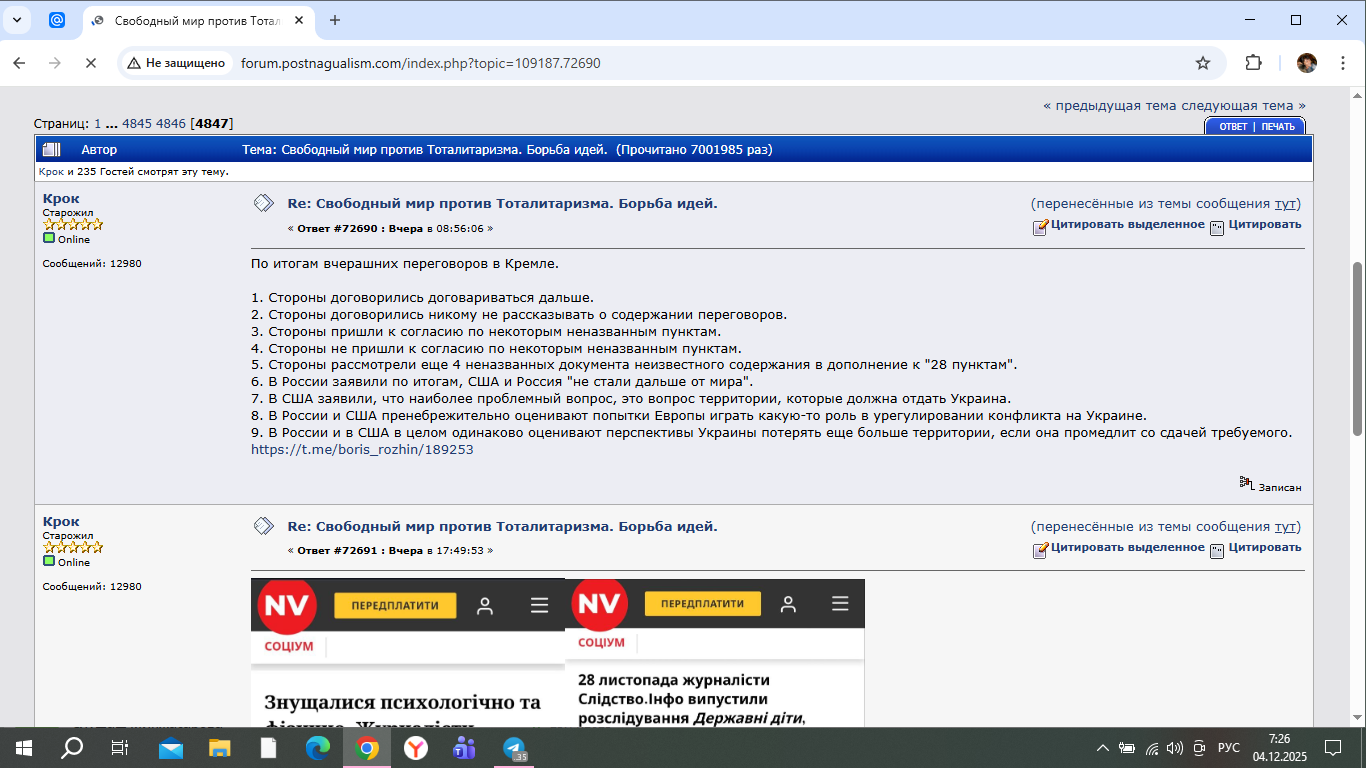Bookmark this page with the star icon

[1203, 63]
